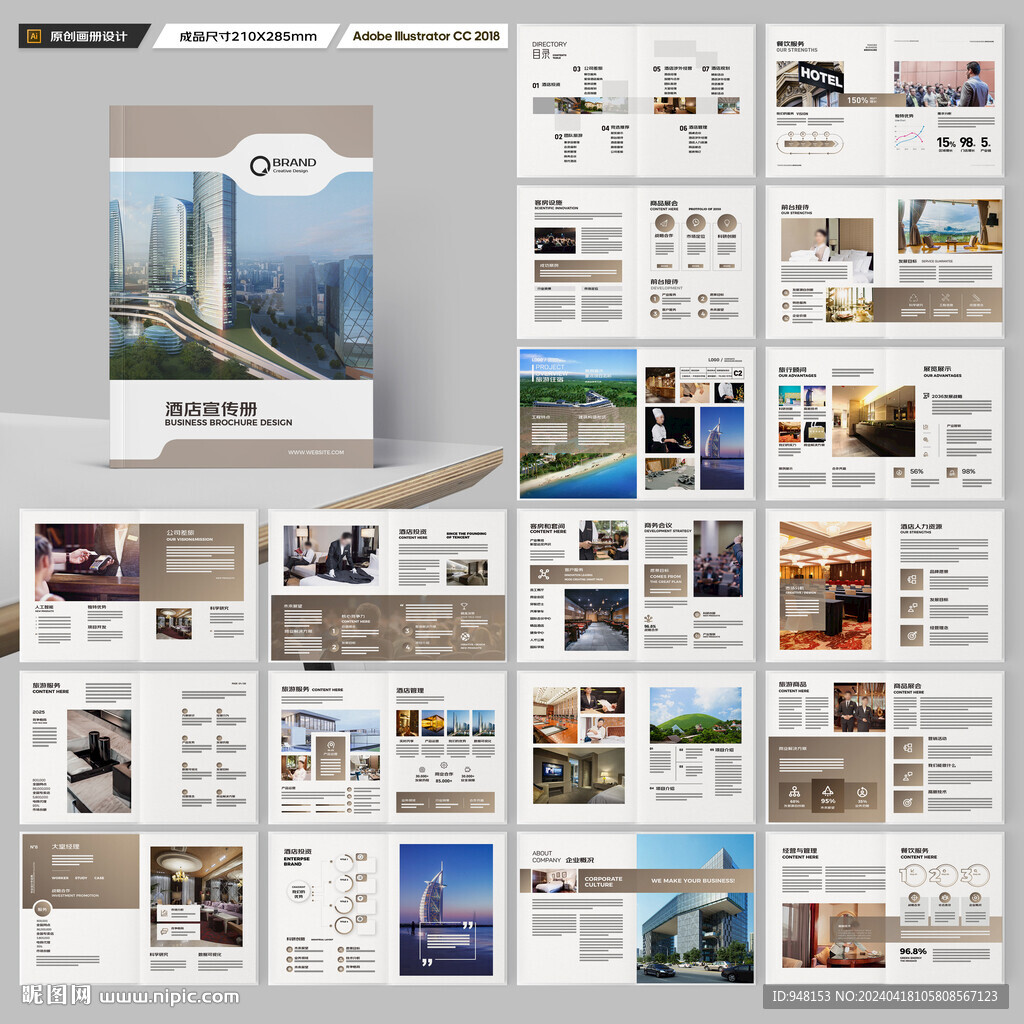Click the 'ABOUT COMPANY 企业概况' heading

pos(562,856)
